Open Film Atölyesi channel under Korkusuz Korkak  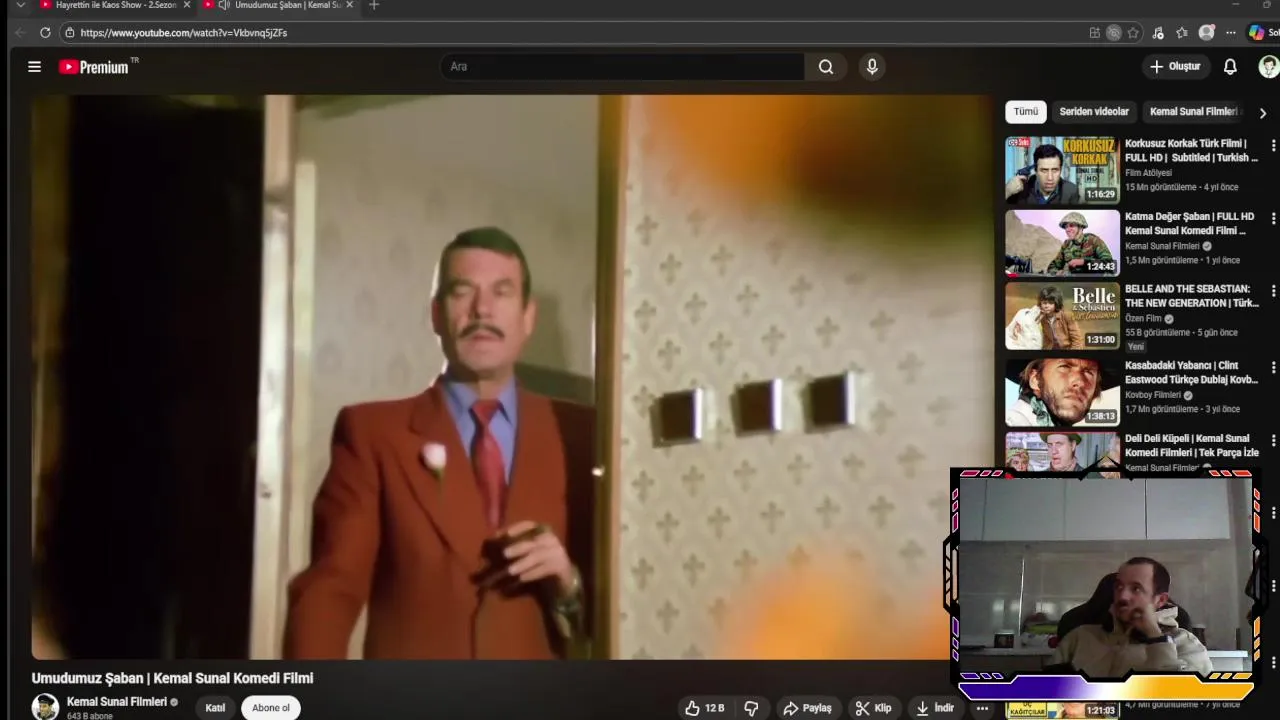coord(1148,173)
